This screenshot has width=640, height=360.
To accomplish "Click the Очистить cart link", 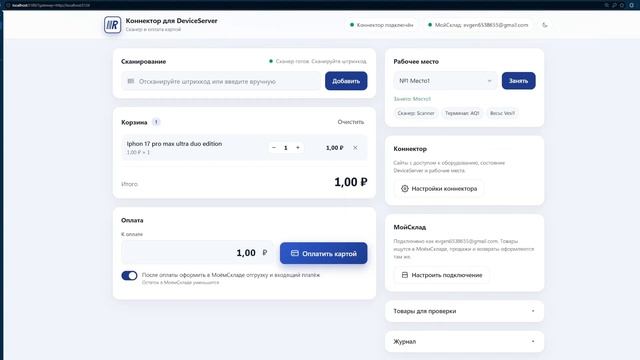I will tap(351, 122).
